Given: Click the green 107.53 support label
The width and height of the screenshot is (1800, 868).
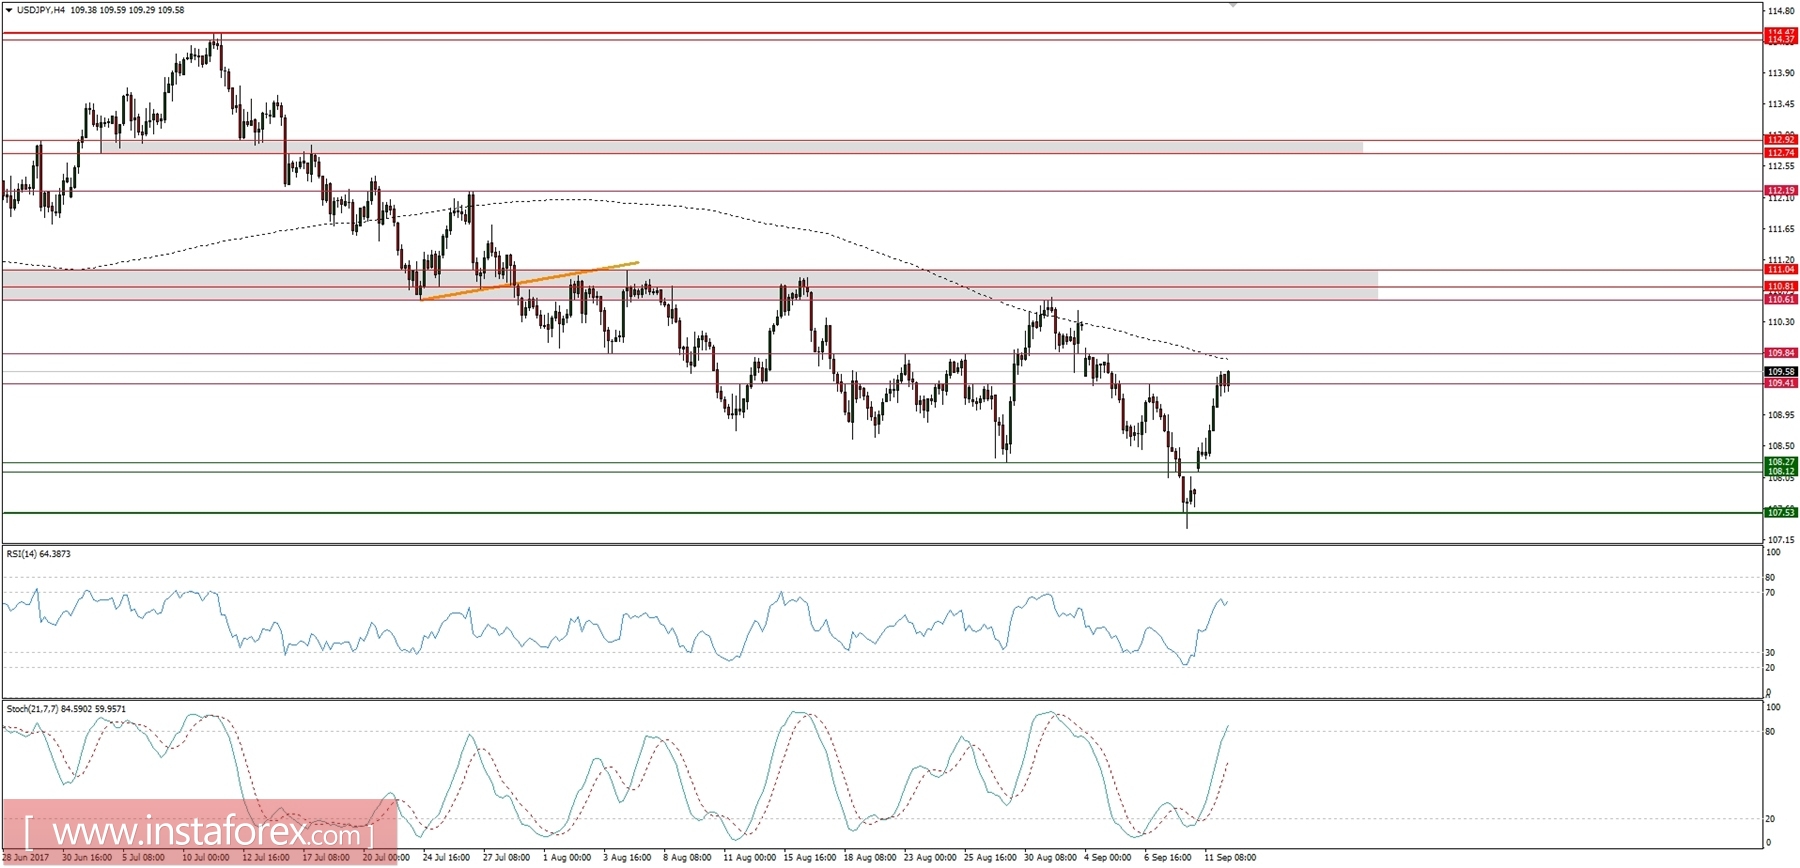Looking at the screenshot, I should click(1781, 512).
